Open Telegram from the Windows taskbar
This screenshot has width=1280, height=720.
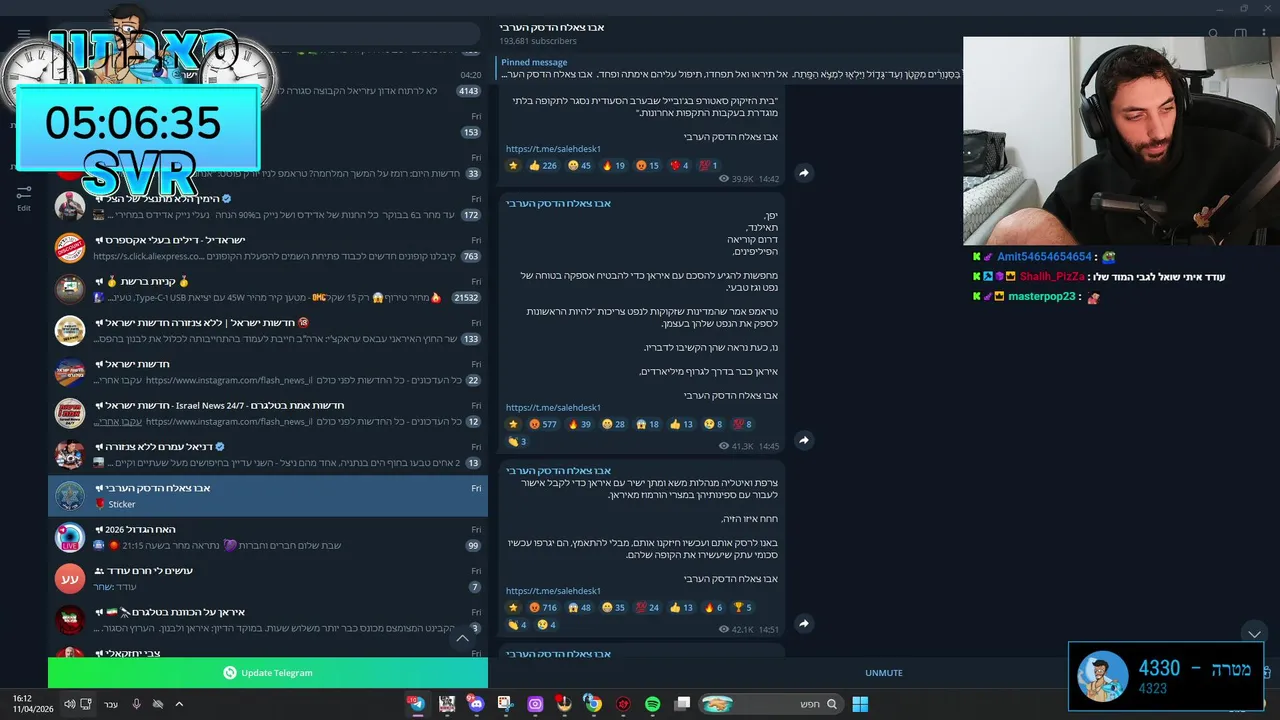[x=416, y=704]
